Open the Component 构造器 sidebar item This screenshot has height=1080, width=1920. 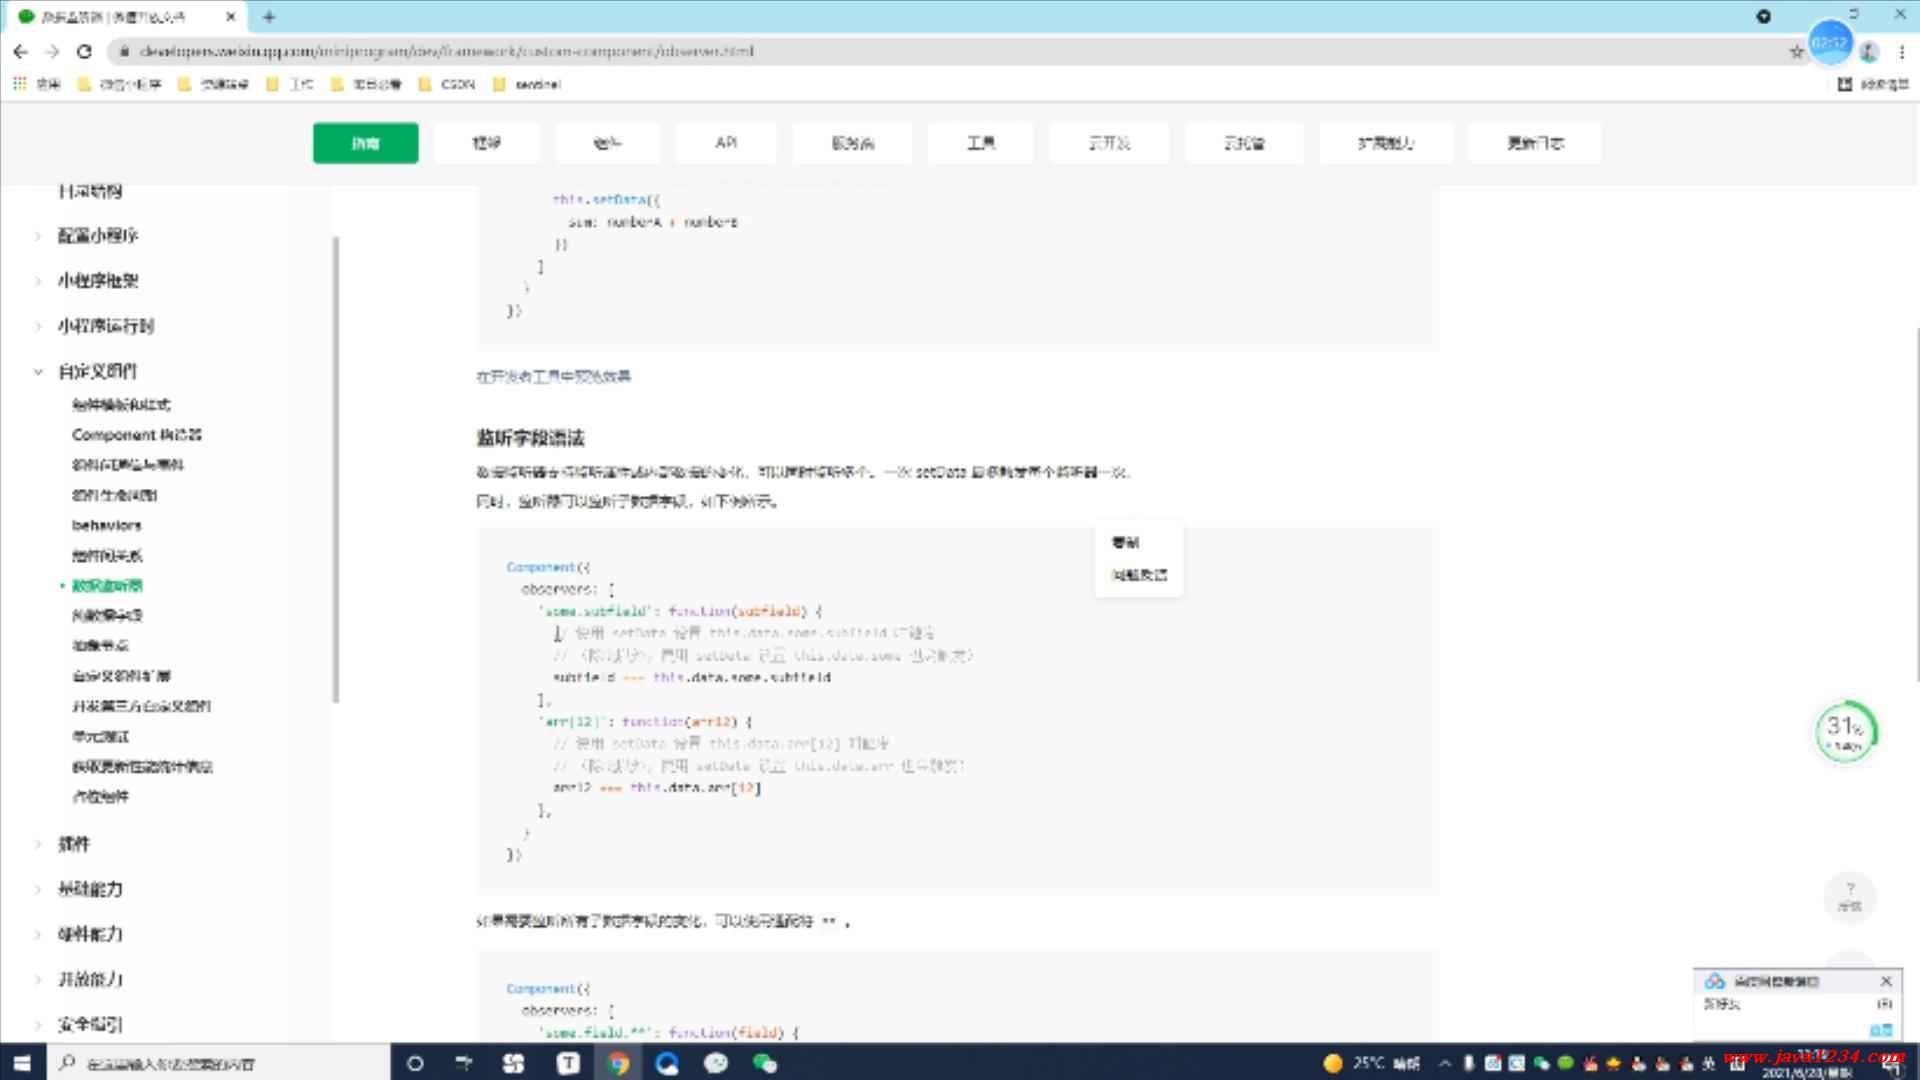coord(137,435)
